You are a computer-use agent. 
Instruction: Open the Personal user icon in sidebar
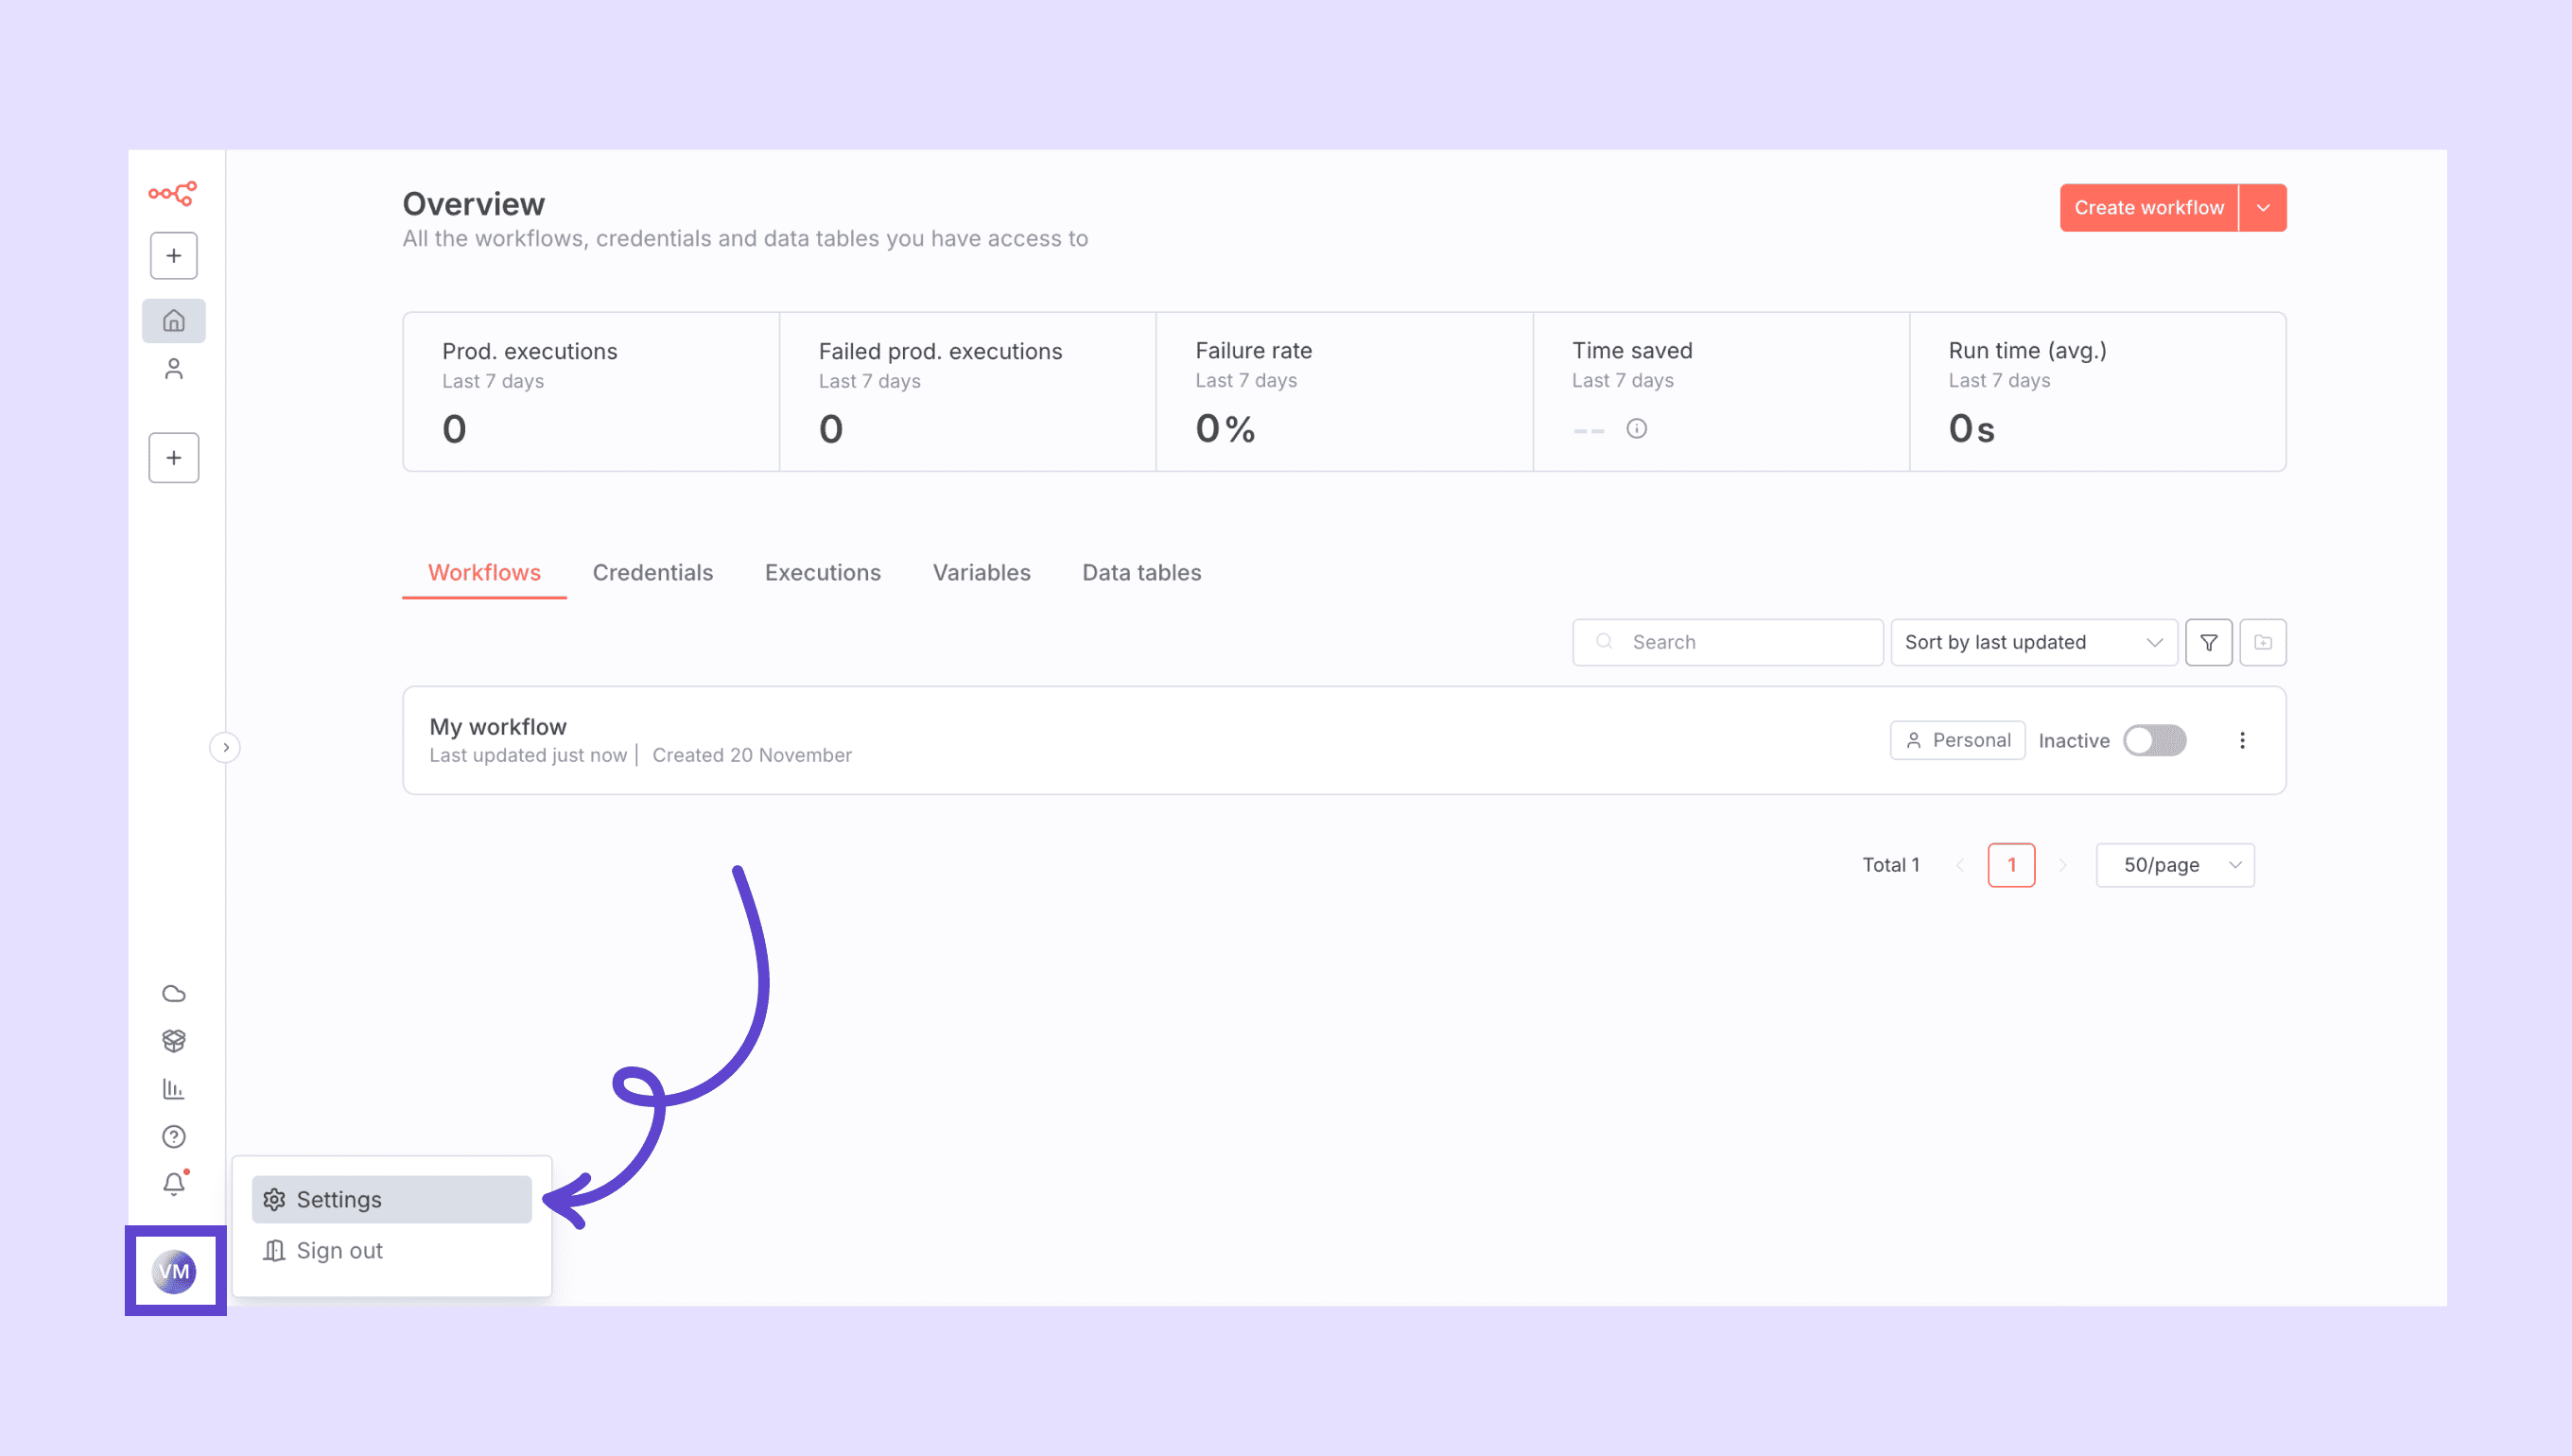(x=174, y=369)
